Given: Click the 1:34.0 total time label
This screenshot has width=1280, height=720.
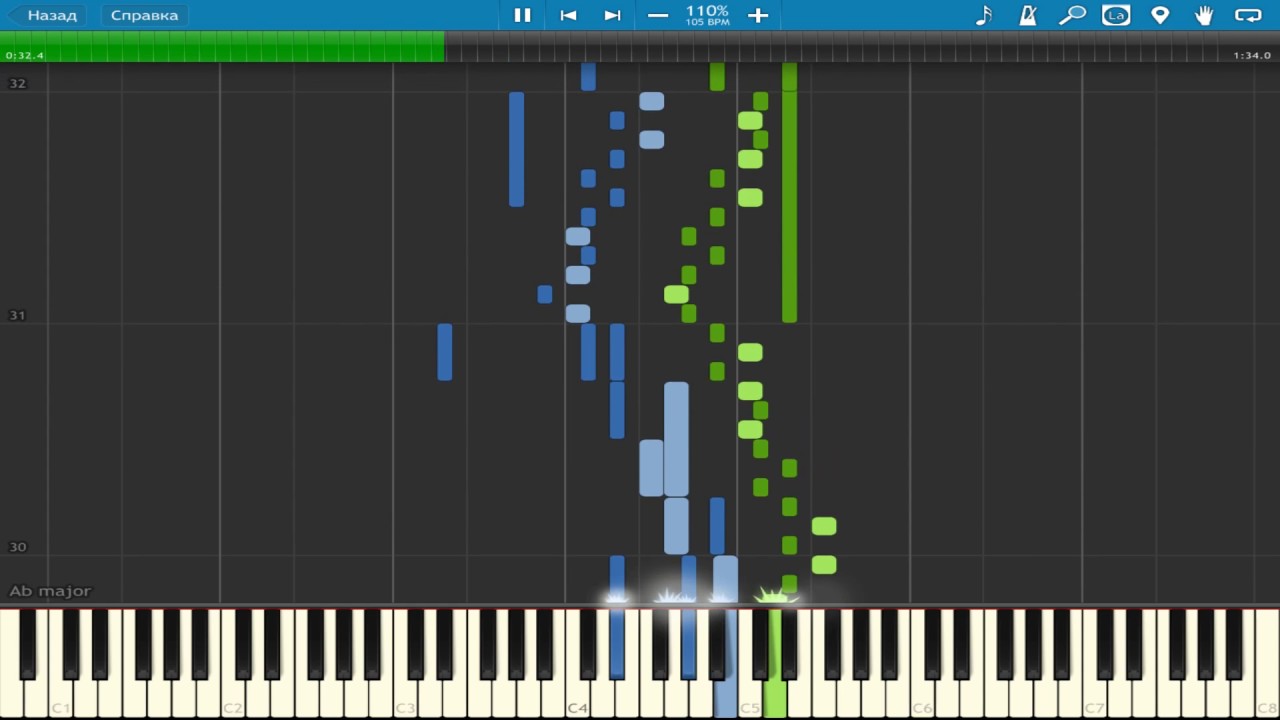Looking at the screenshot, I should [1252, 56].
